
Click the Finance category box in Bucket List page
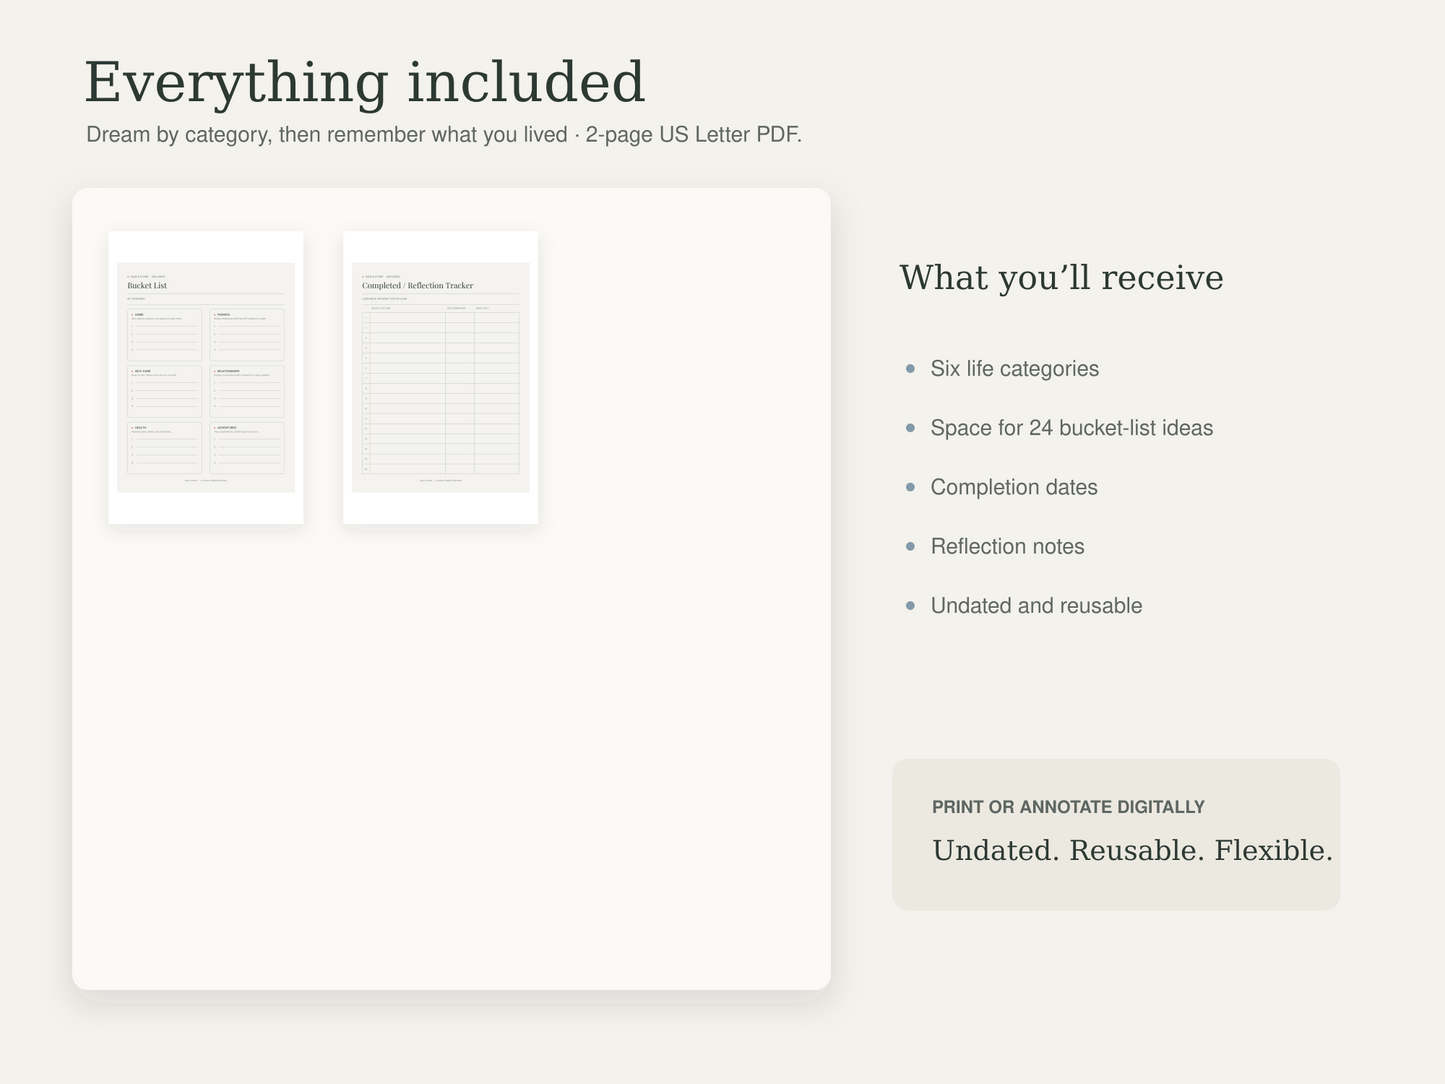[x=247, y=335]
